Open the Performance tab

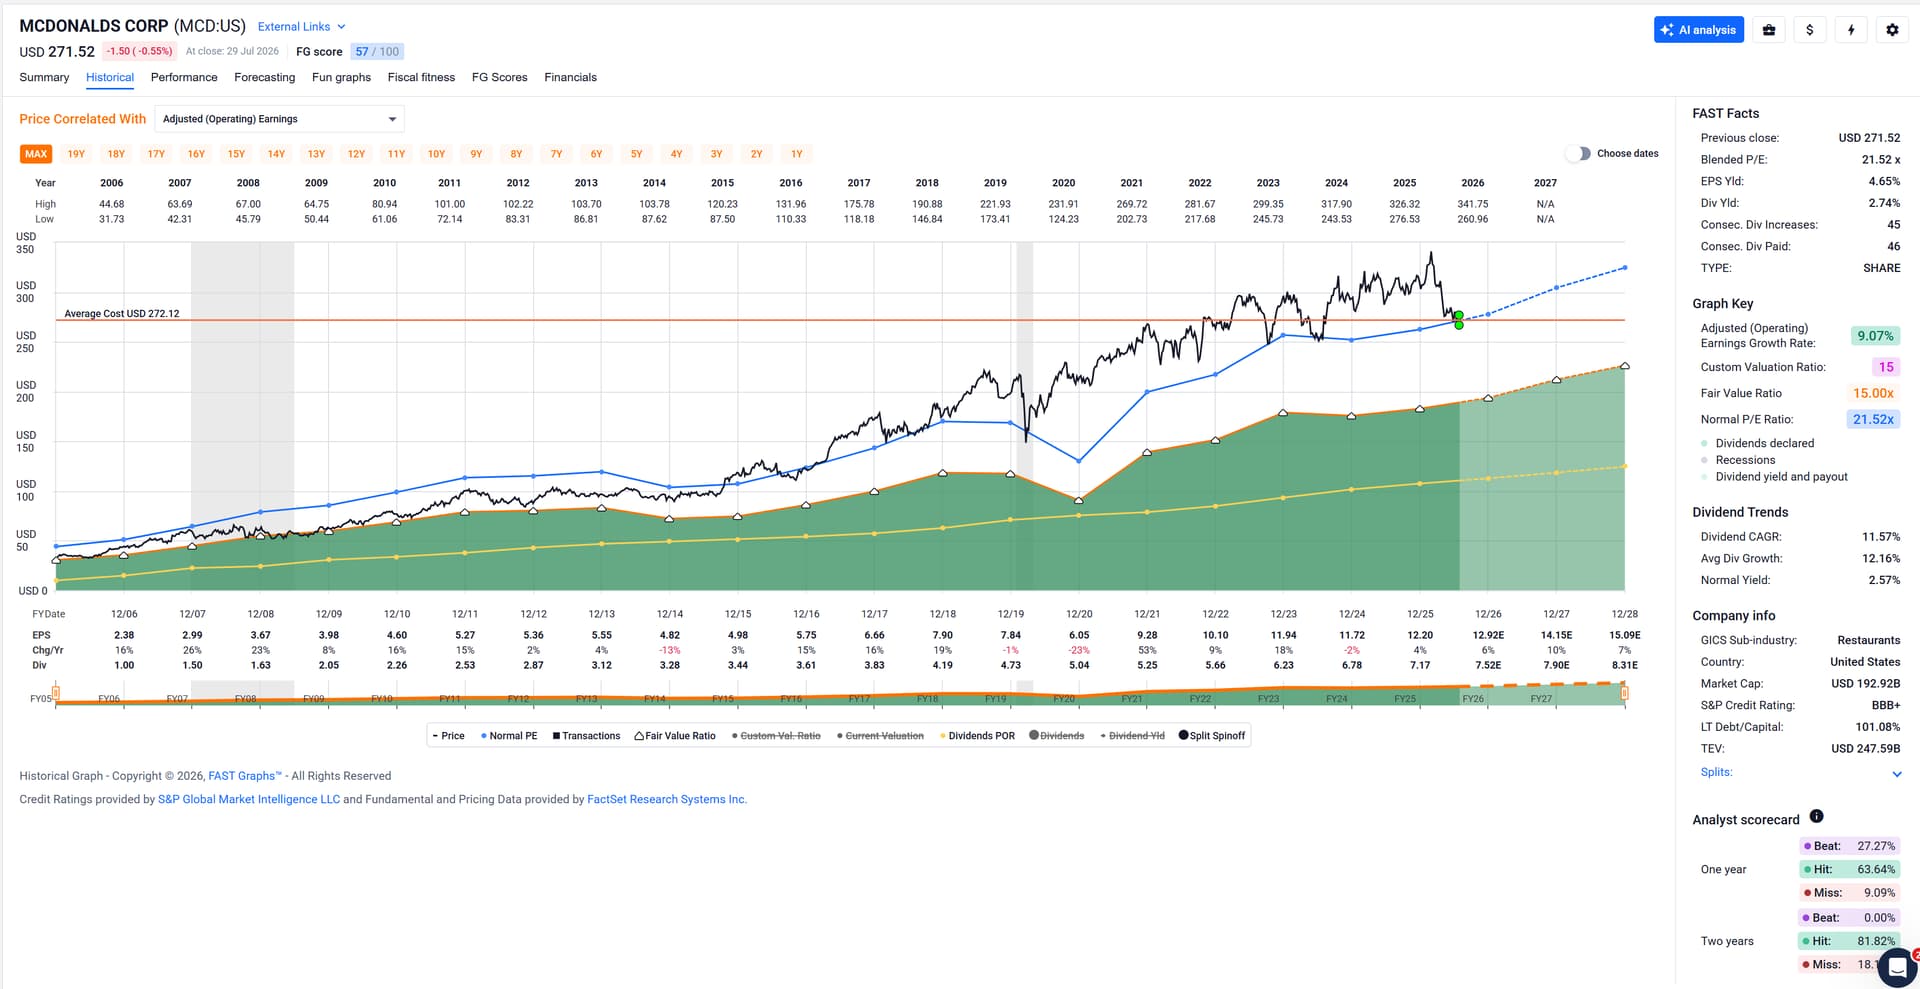184,77
